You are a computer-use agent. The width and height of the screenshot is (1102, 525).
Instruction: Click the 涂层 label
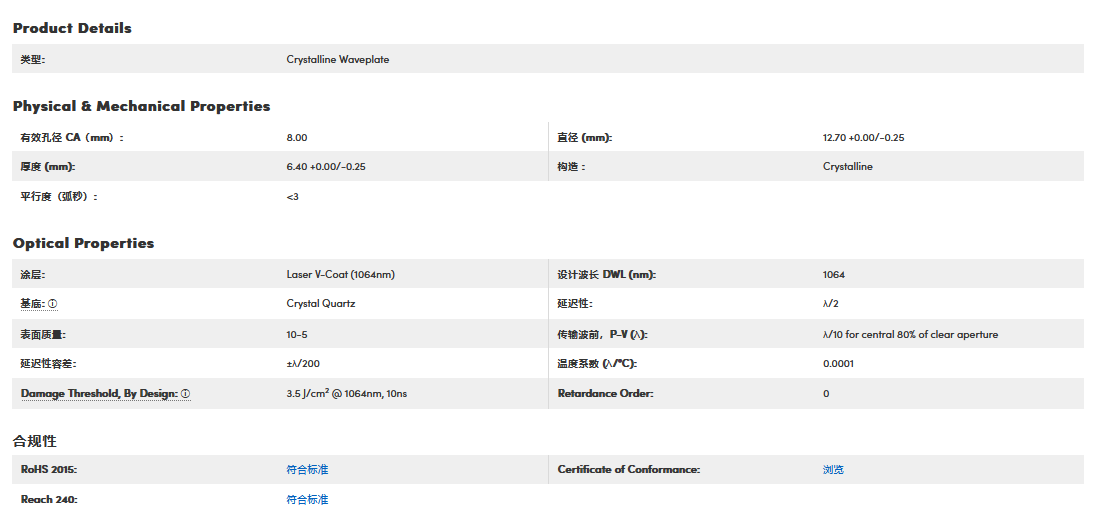click(33, 275)
